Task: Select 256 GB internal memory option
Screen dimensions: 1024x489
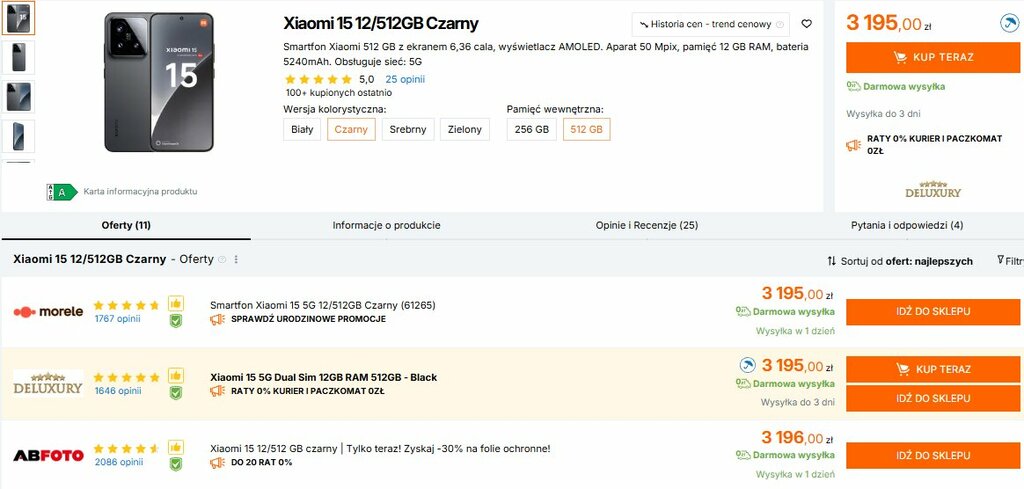Action: (x=532, y=129)
